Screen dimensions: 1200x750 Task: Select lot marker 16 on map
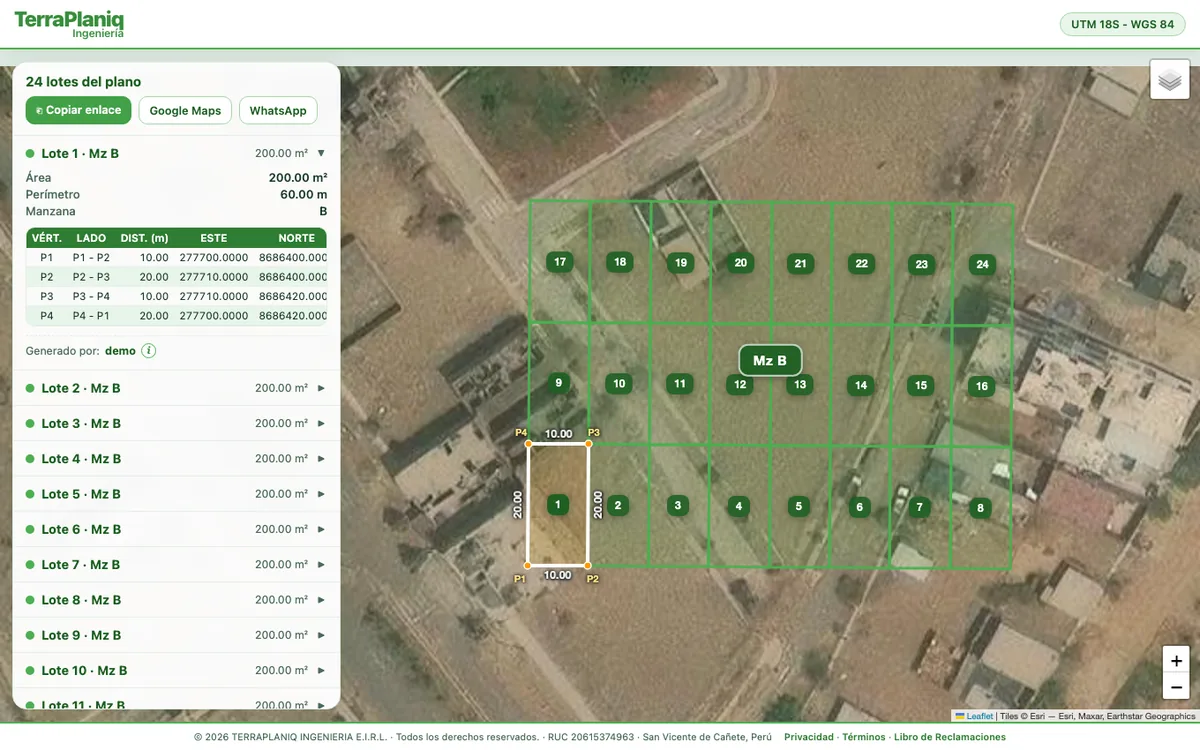[x=982, y=386]
